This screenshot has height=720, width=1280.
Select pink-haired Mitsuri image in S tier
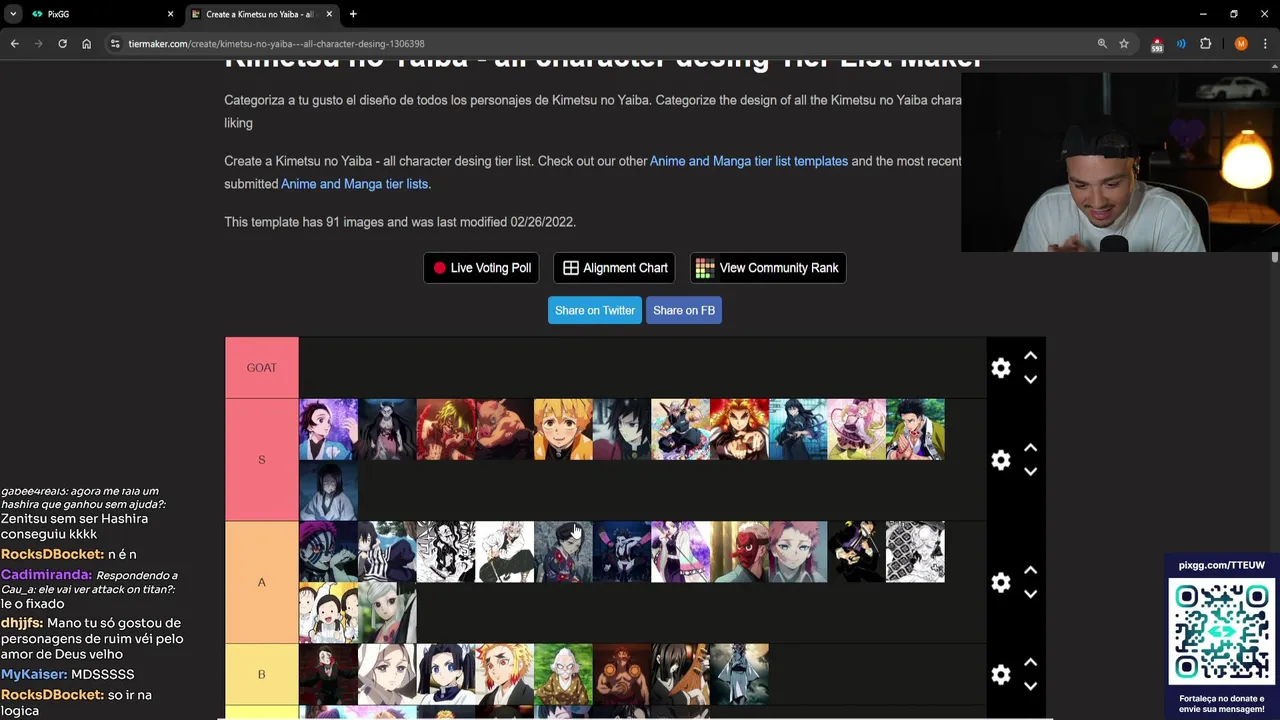856,429
